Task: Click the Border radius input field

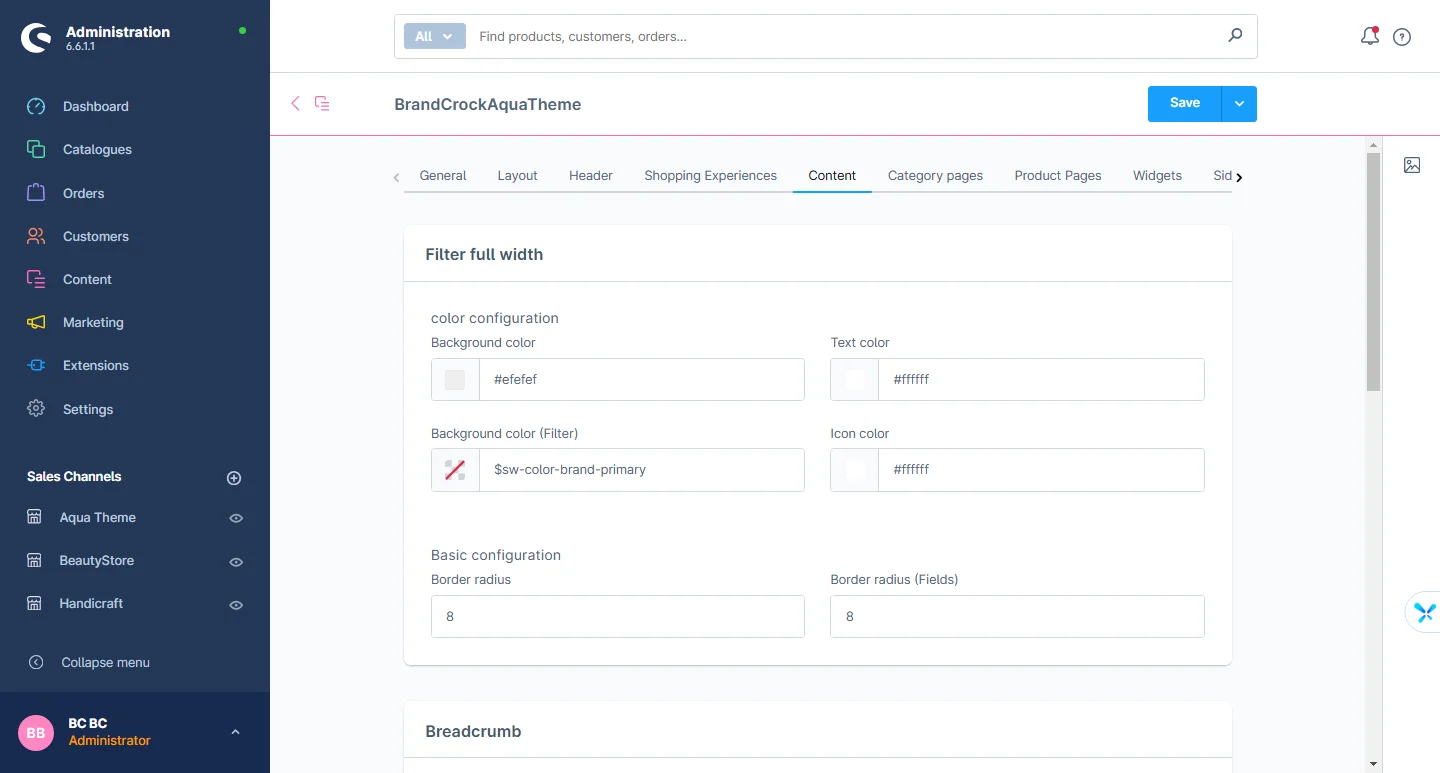Action: [x=617, y=616]
